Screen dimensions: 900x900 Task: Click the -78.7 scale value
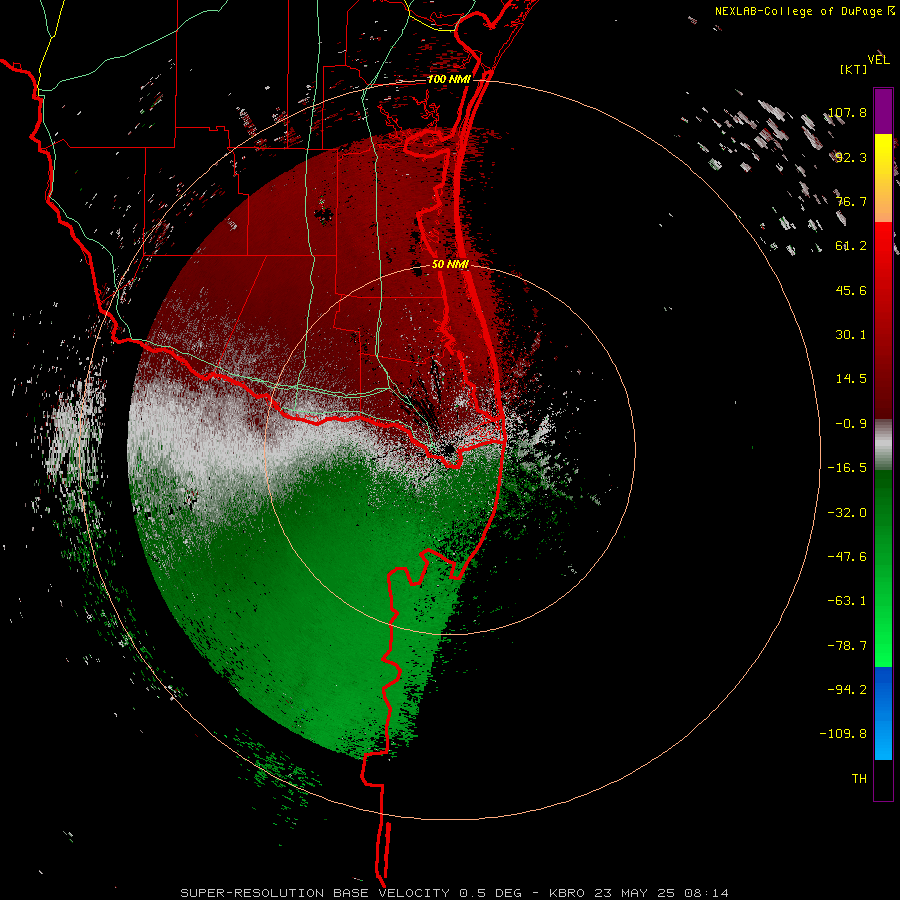coord(847,646)
